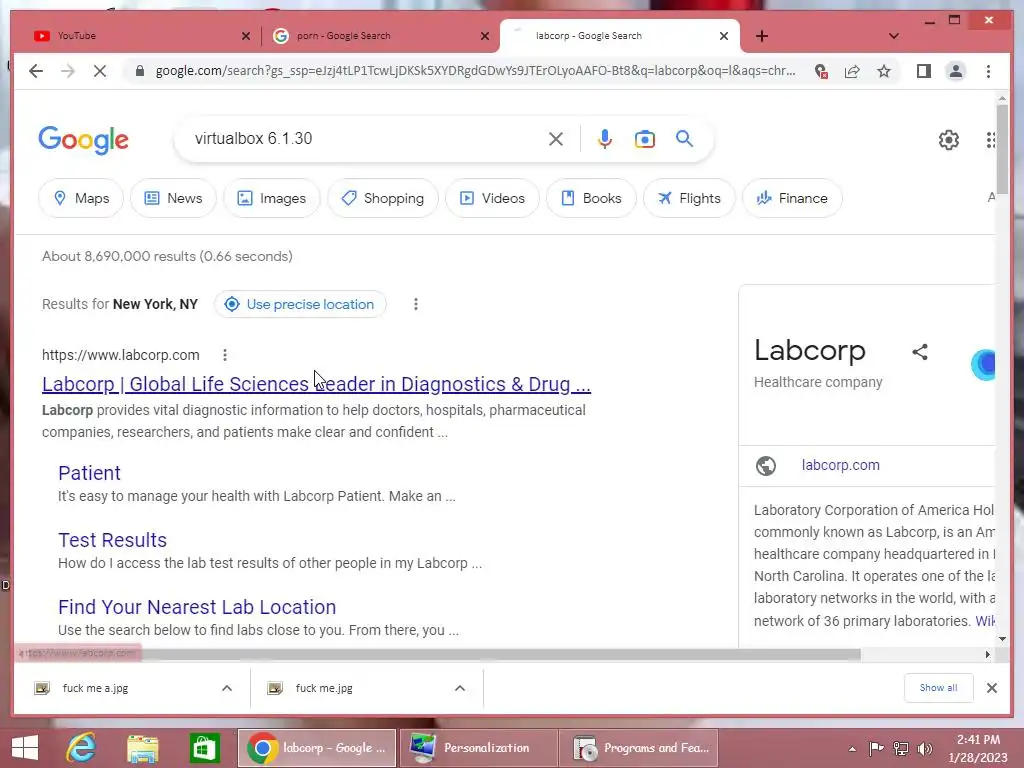Filter results by Maps
The image size is (1024, 768).
81,198
